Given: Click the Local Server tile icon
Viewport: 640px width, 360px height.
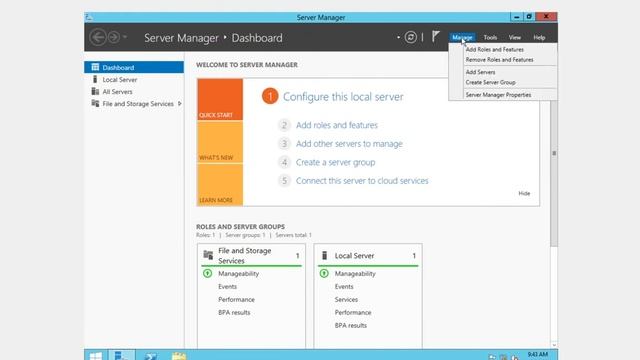Looking at the screenshot, I should [324, 256].
